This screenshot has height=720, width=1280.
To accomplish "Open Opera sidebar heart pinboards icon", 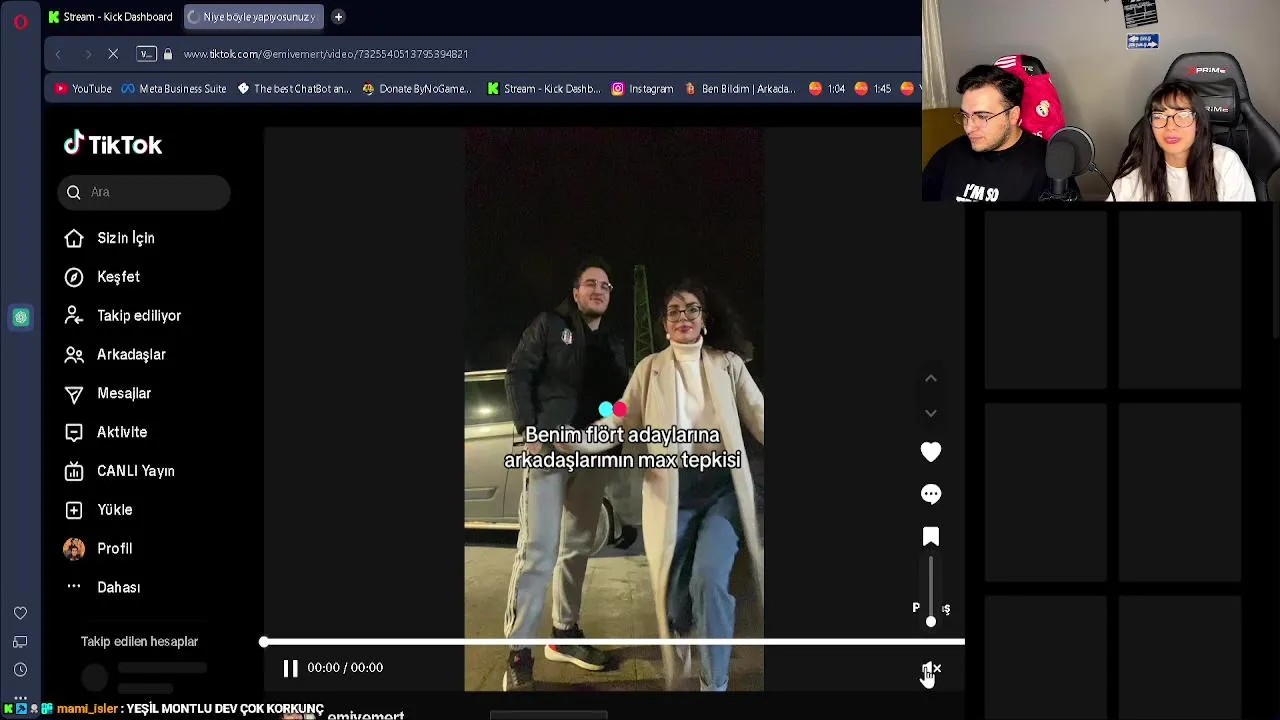I will 20,613.
